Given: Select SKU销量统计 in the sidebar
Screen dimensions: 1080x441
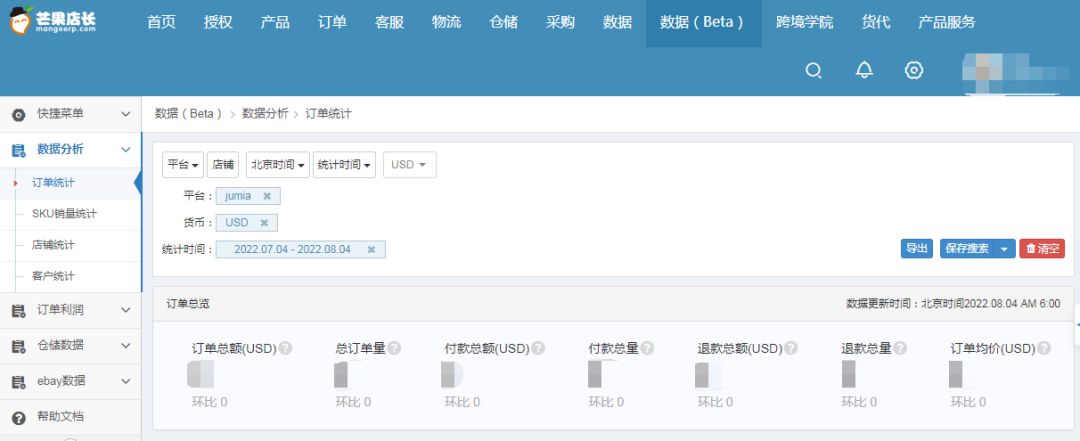Looking at the screenshot, I should 64,214.
